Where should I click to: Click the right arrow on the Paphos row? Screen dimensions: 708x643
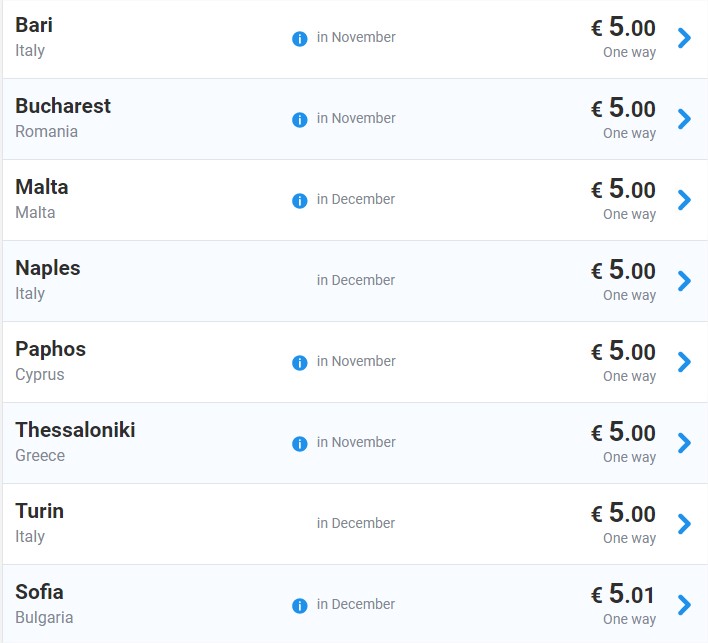685,362
